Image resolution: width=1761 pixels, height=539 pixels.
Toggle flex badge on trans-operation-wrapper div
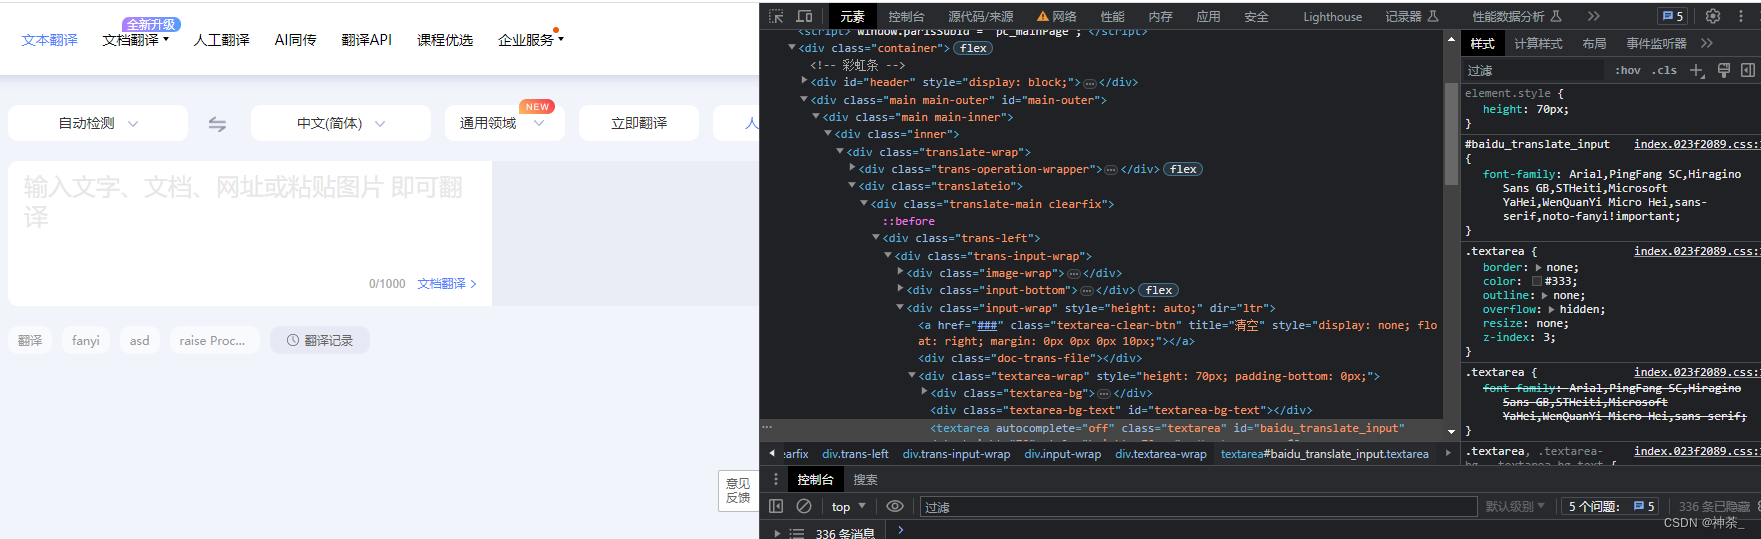pyautogui.click(x=1183, y=169)
